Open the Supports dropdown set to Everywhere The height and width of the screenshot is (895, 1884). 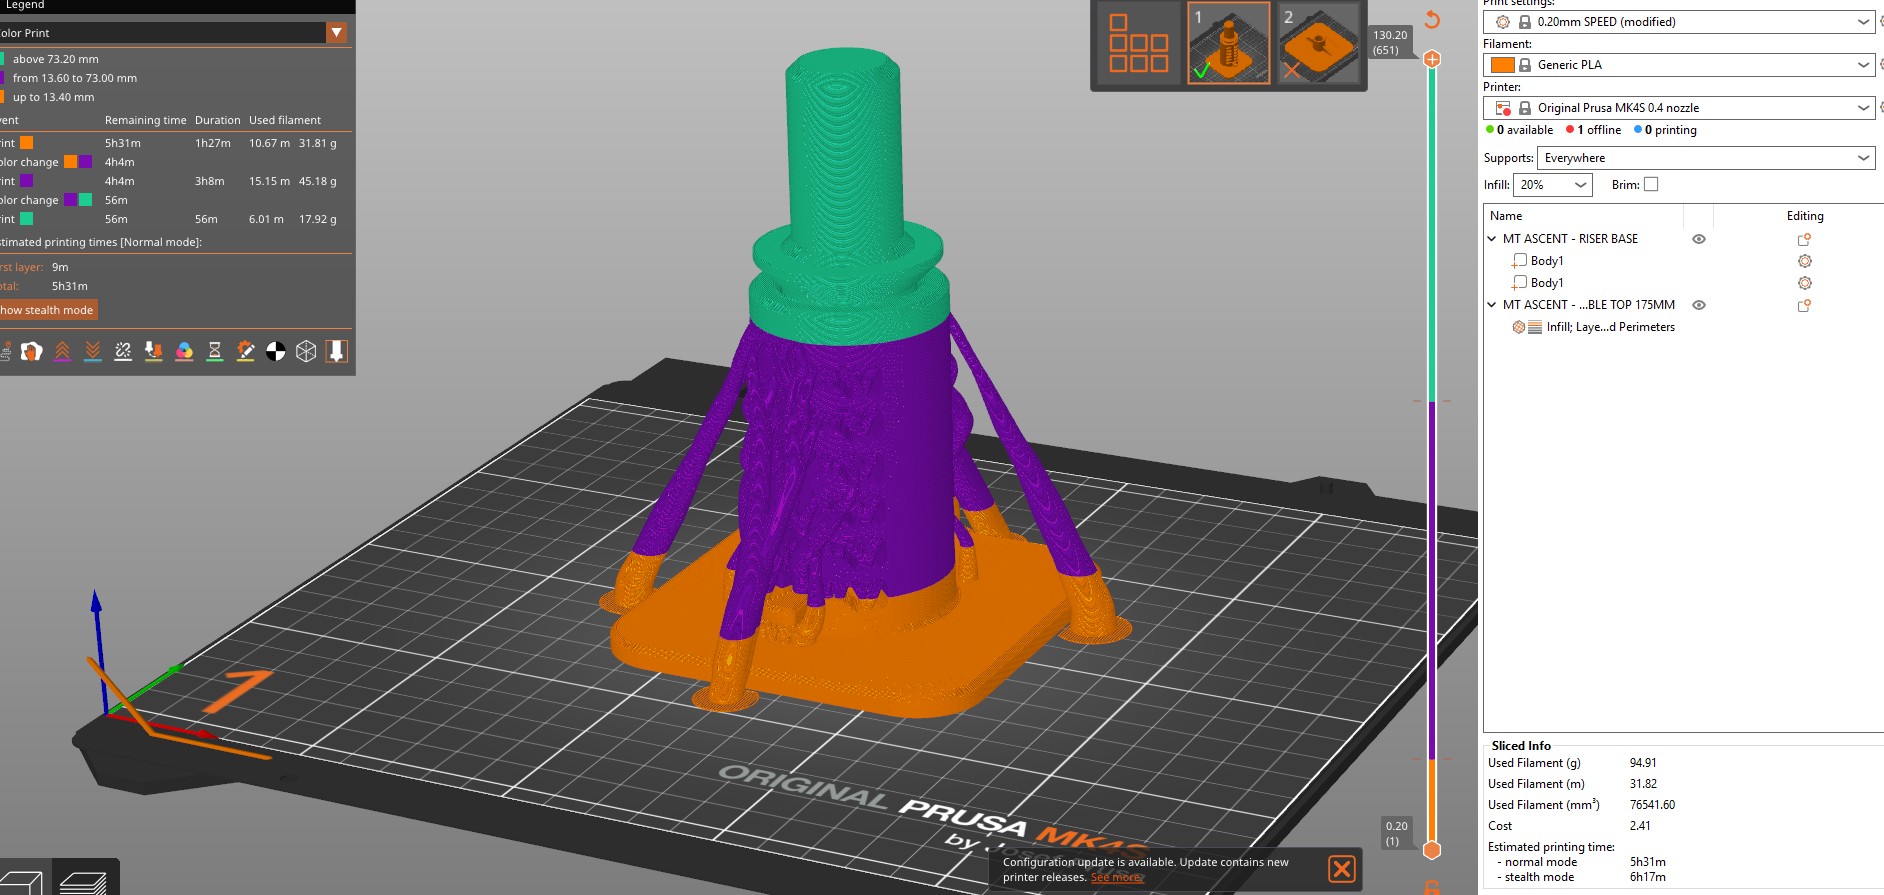(x=1705, y=158)
